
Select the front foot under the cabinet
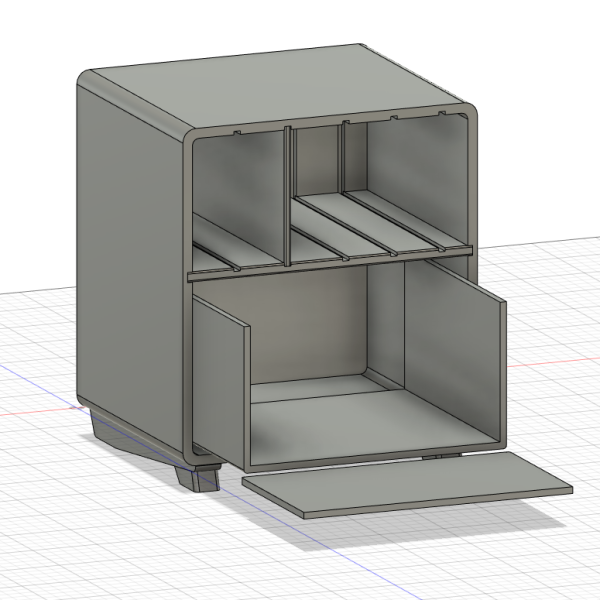pos(198,477)
